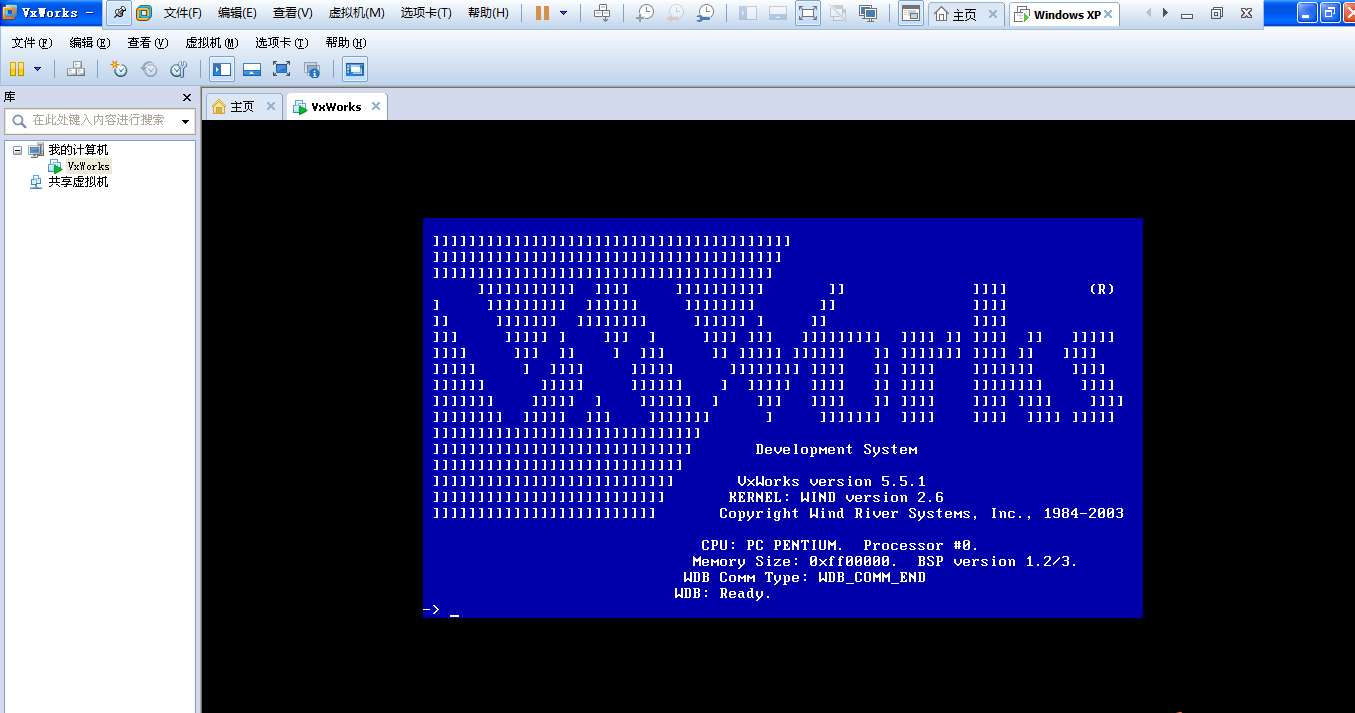This screenshot has height=713, width=1355.
Task: Suspend the virtual machine
Action: click(17, 68)
